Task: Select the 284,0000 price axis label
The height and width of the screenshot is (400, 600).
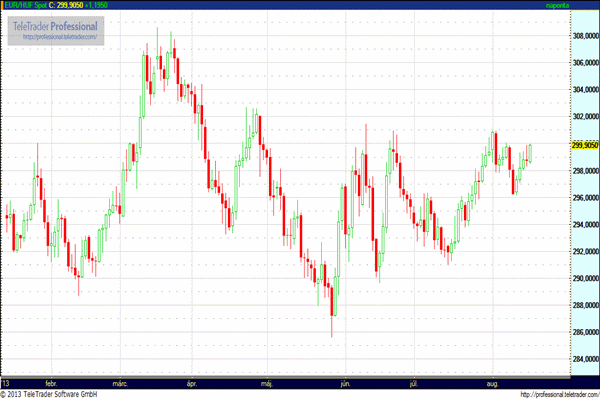Action: [582, 359]
